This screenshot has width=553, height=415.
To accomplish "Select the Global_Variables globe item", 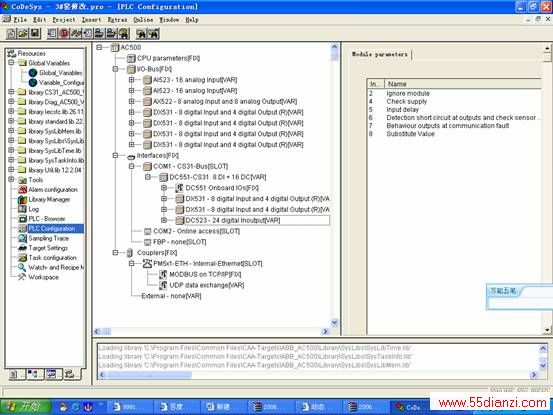I will tap(33, 73).
